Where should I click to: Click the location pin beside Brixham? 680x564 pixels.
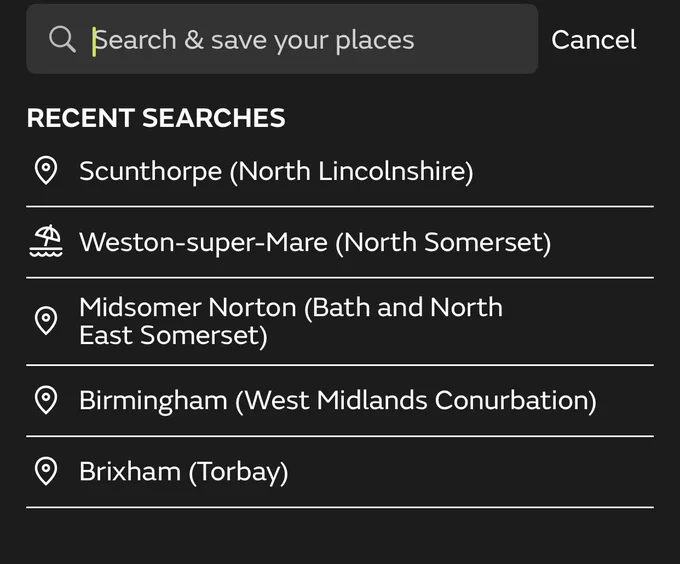click(46, 471)
